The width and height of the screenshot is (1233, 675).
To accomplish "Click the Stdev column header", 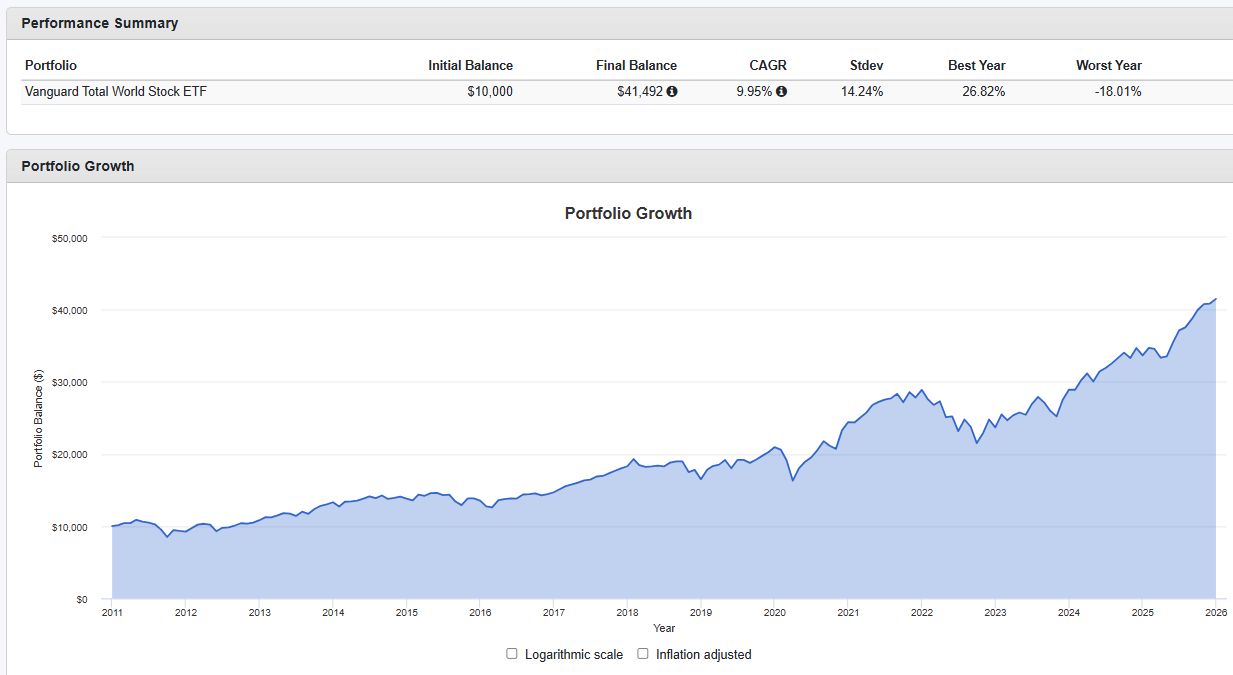I will coord(866,66).
